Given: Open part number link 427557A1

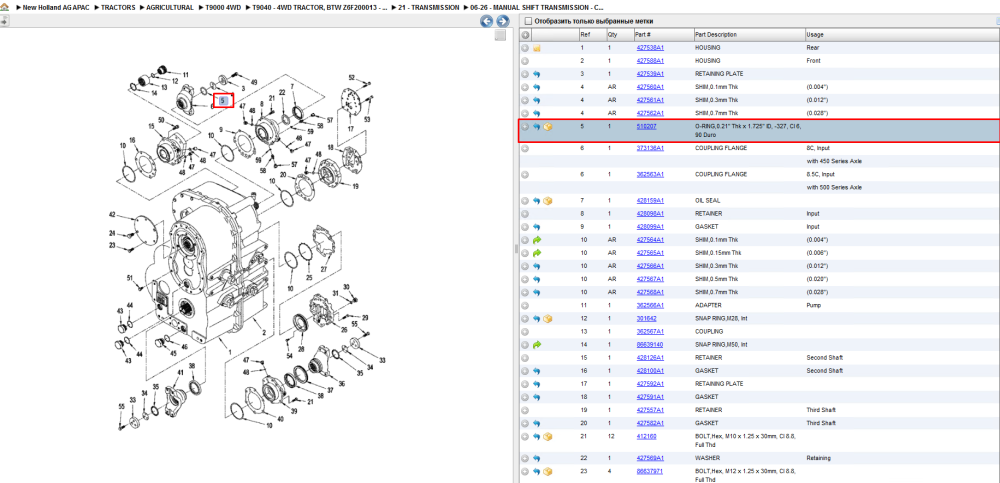Looking at the screenshot, I should (x=650, y=410).
